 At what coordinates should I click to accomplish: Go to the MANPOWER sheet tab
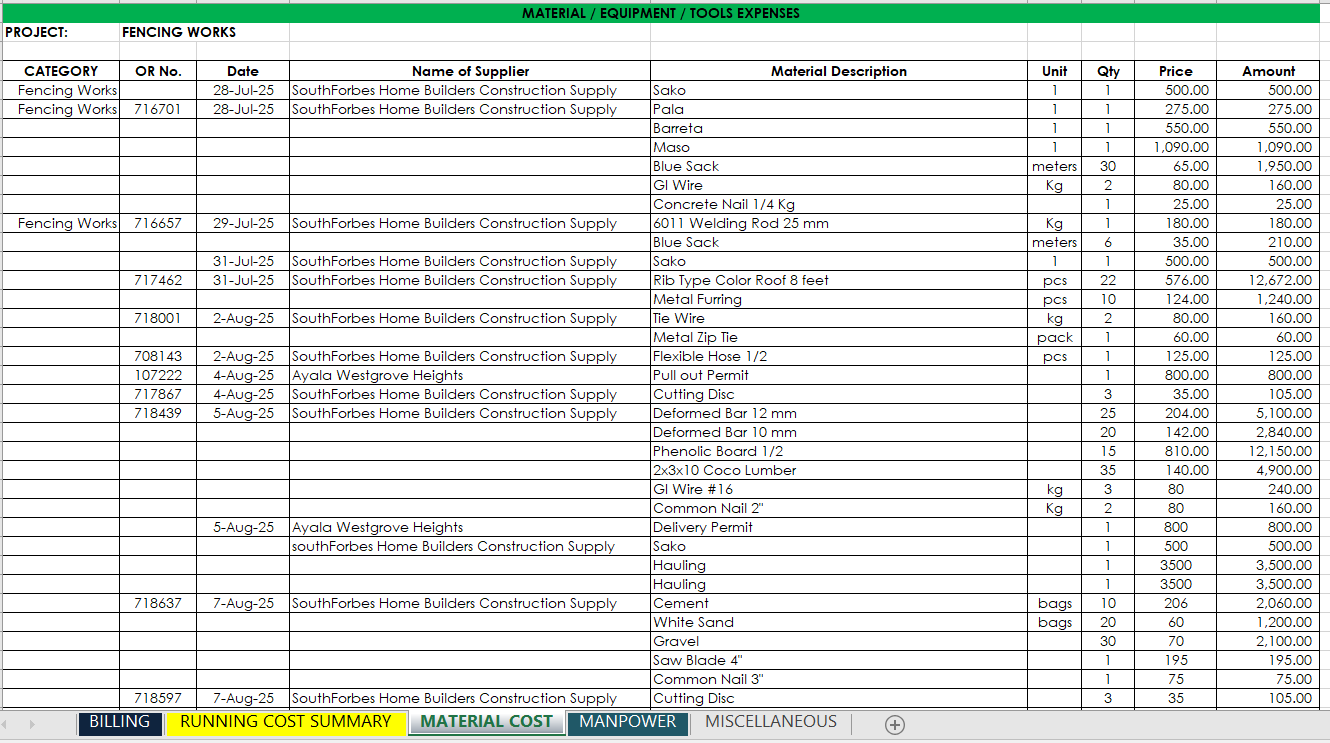627,722
